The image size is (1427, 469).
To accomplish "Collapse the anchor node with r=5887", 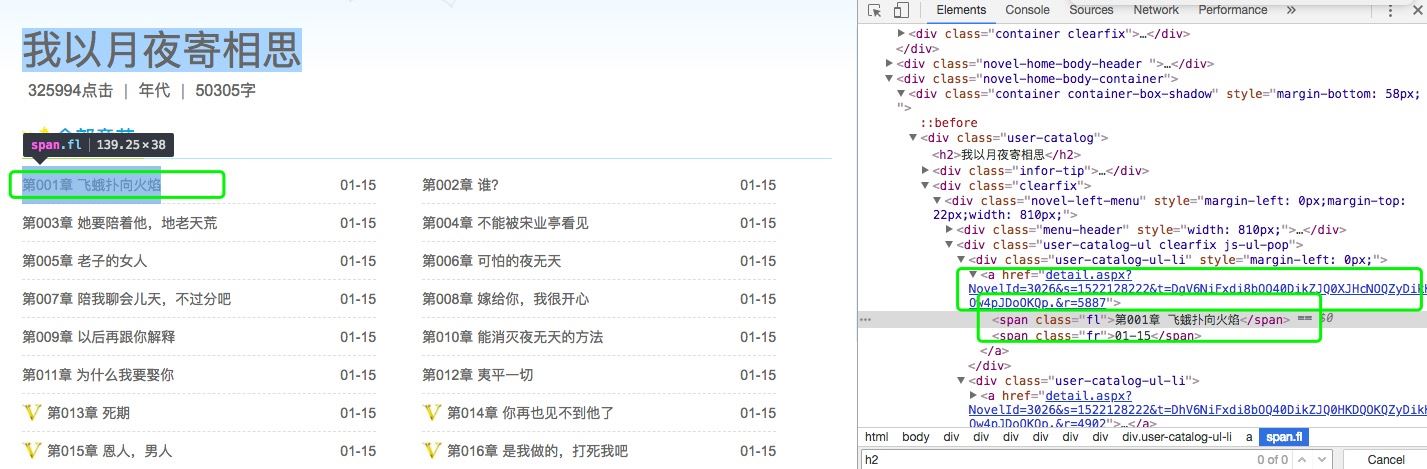I will point(973,275).
